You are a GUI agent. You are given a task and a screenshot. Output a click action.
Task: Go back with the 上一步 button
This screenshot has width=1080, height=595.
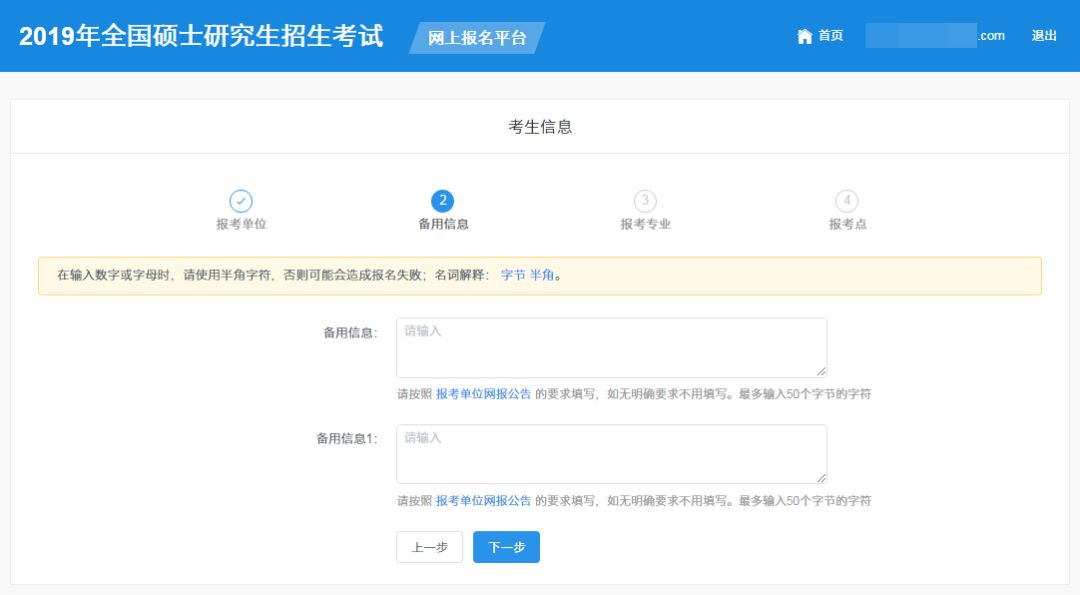click(429, 547)
